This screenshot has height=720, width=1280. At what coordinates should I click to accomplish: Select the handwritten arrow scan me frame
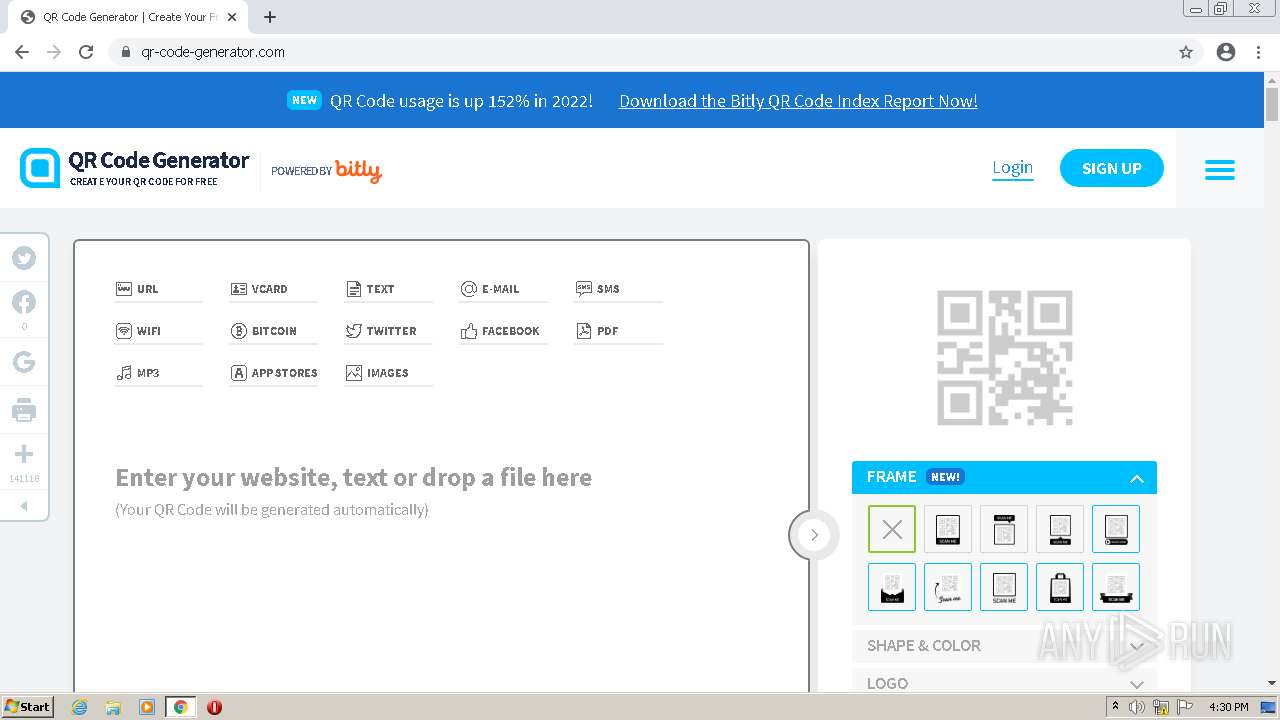948,587
